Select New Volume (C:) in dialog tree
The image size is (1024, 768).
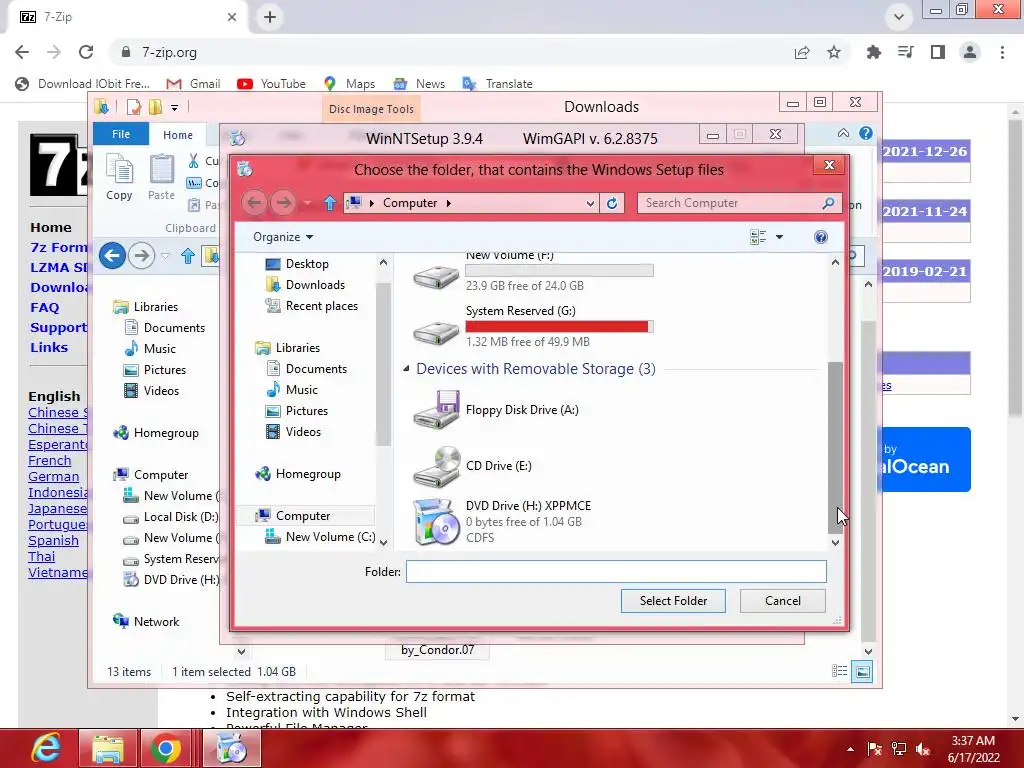point(319,537)
